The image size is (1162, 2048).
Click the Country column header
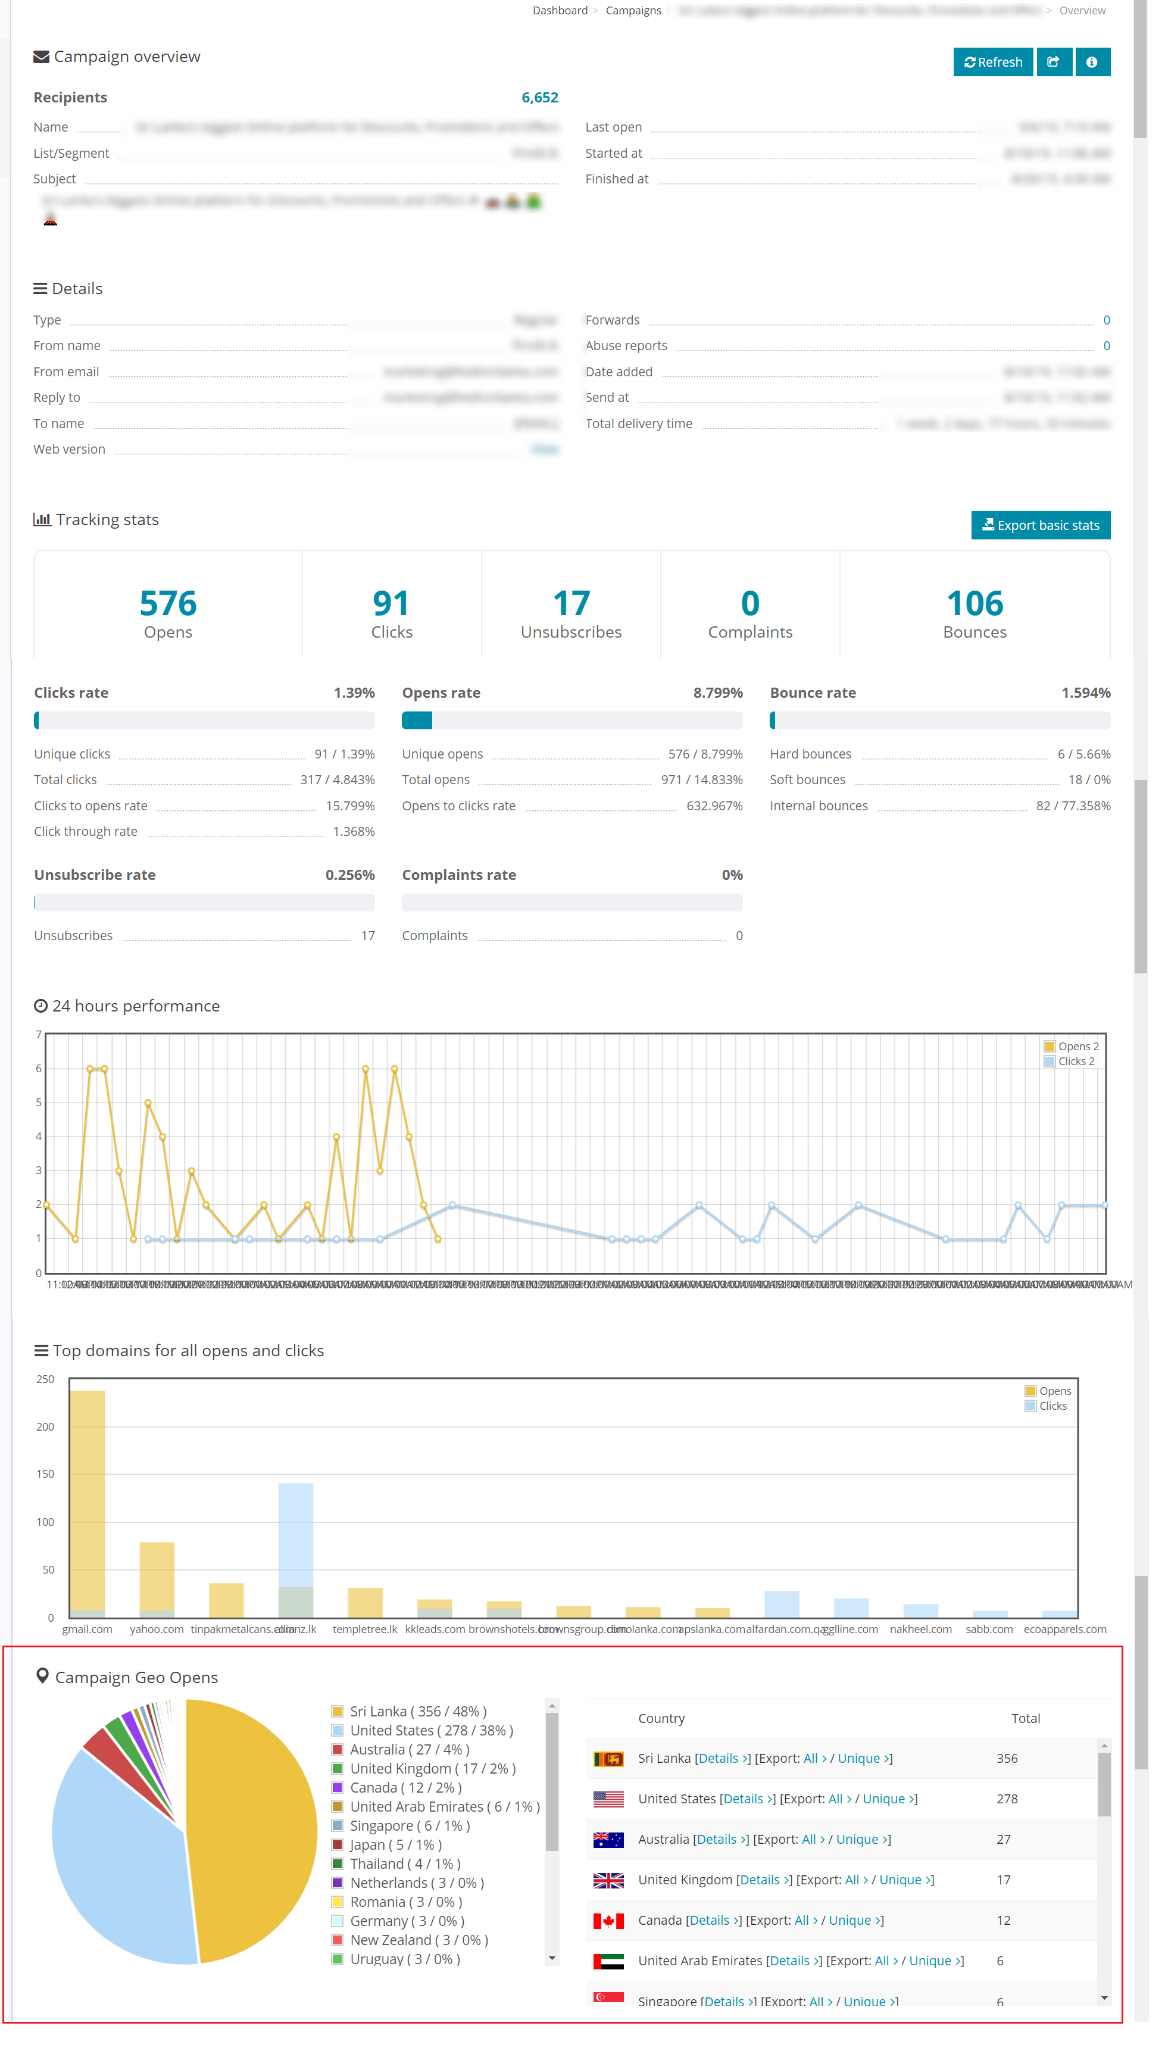[x=661, y=1719]
